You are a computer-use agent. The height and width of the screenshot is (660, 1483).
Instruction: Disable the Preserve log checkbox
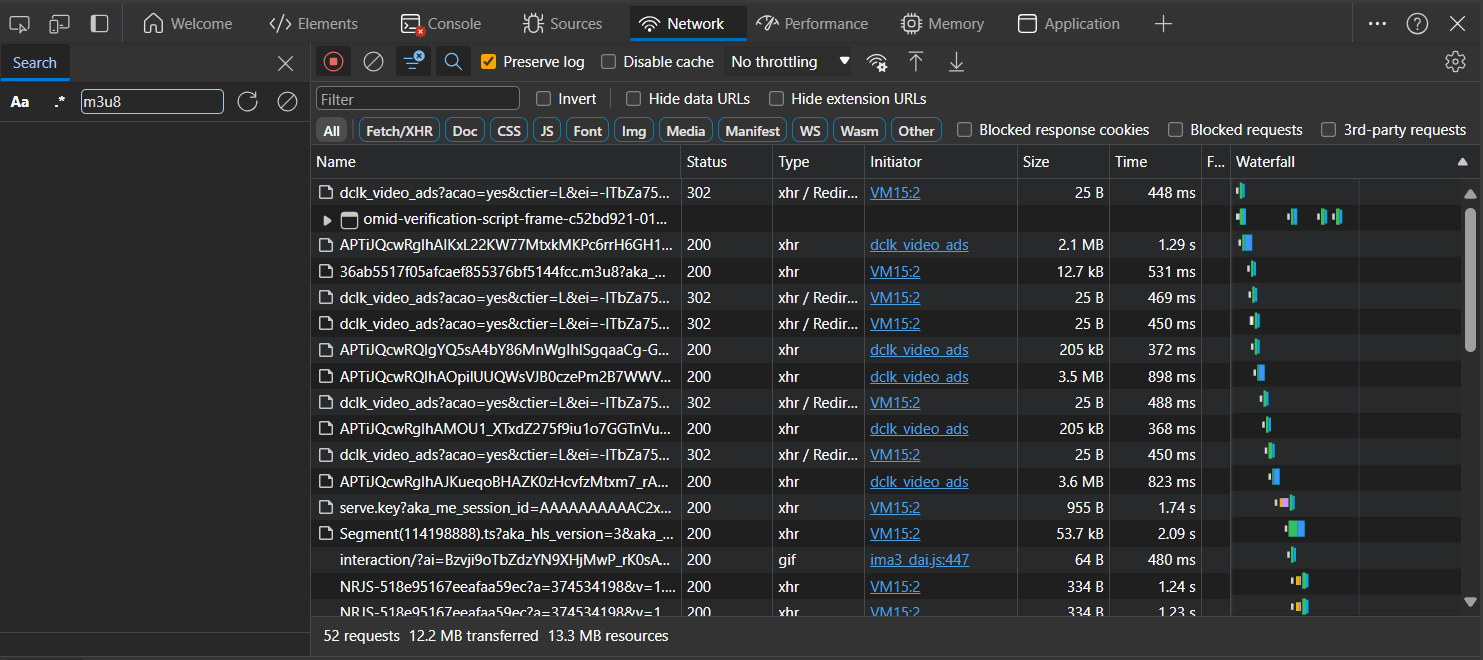click(x=489, y=62)
